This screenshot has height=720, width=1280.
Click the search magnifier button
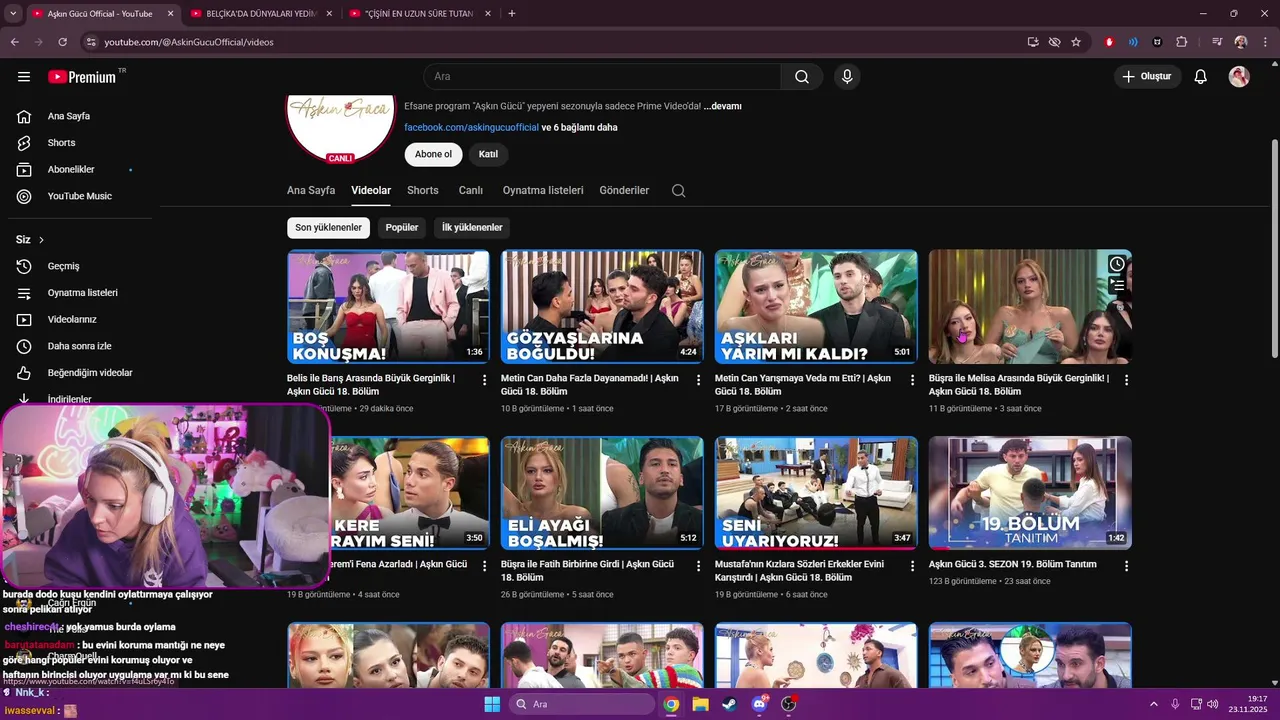click(x=802, y=77)
